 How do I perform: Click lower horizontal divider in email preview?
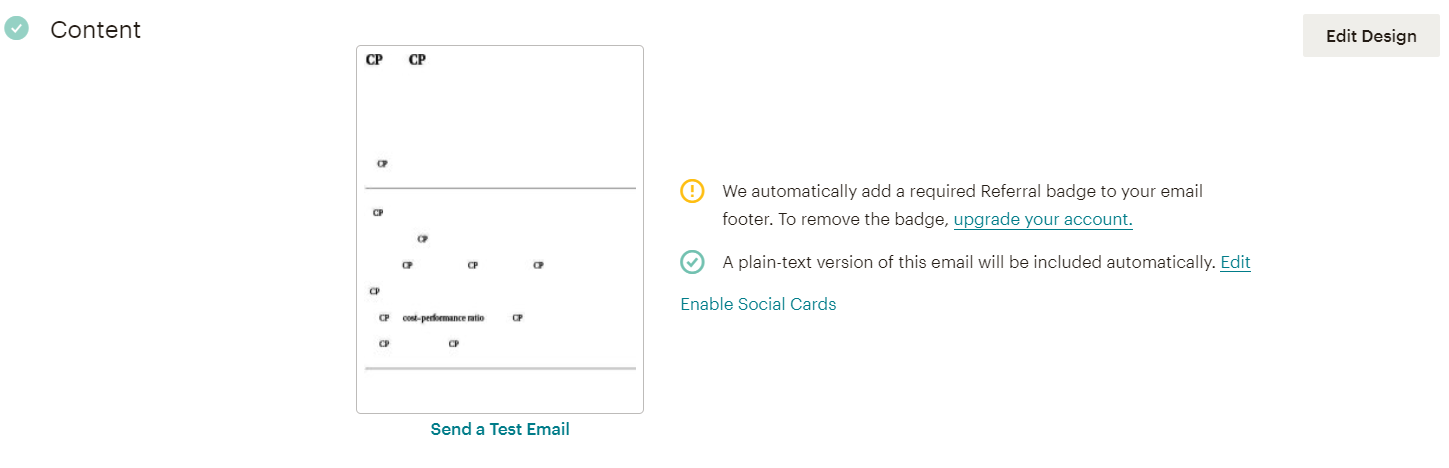coord(500,369)
